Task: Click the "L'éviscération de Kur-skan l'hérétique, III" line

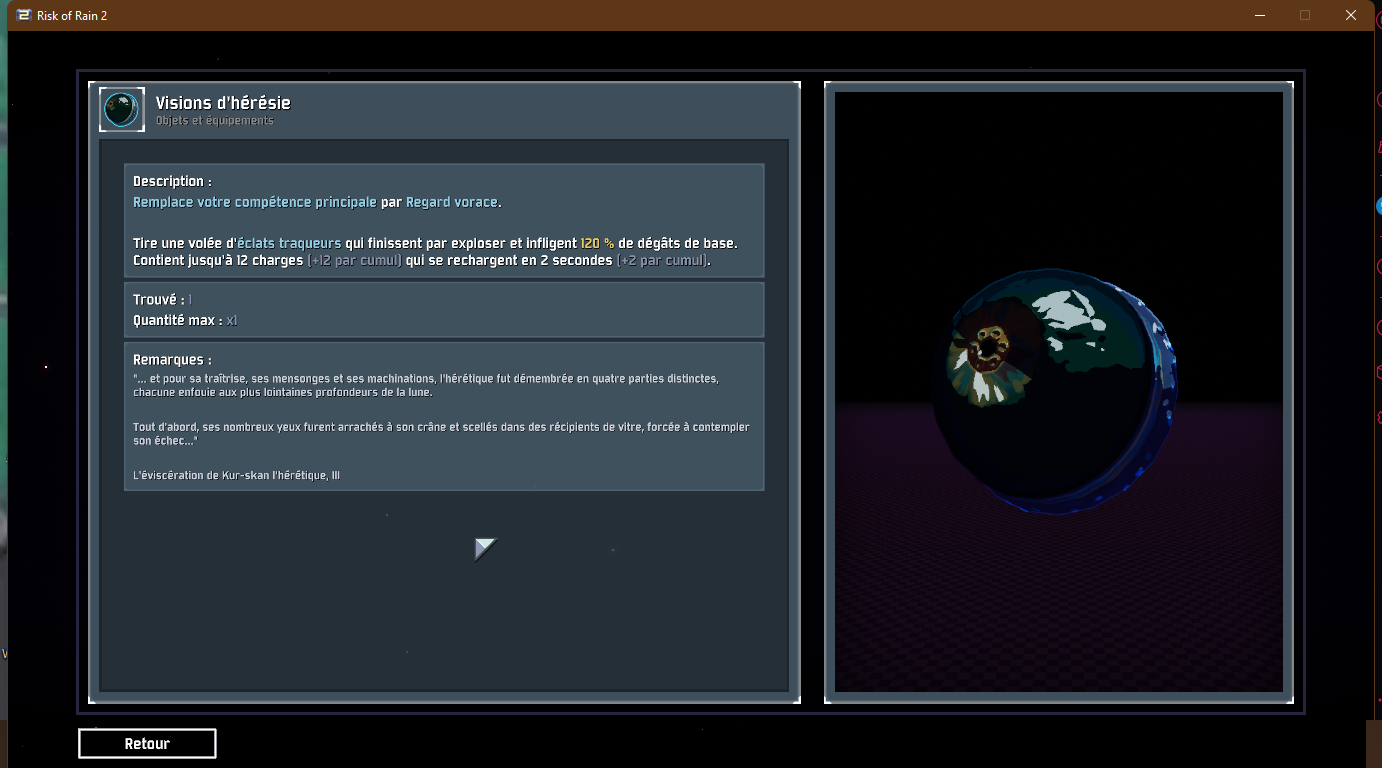Action: tap(236, 475)
